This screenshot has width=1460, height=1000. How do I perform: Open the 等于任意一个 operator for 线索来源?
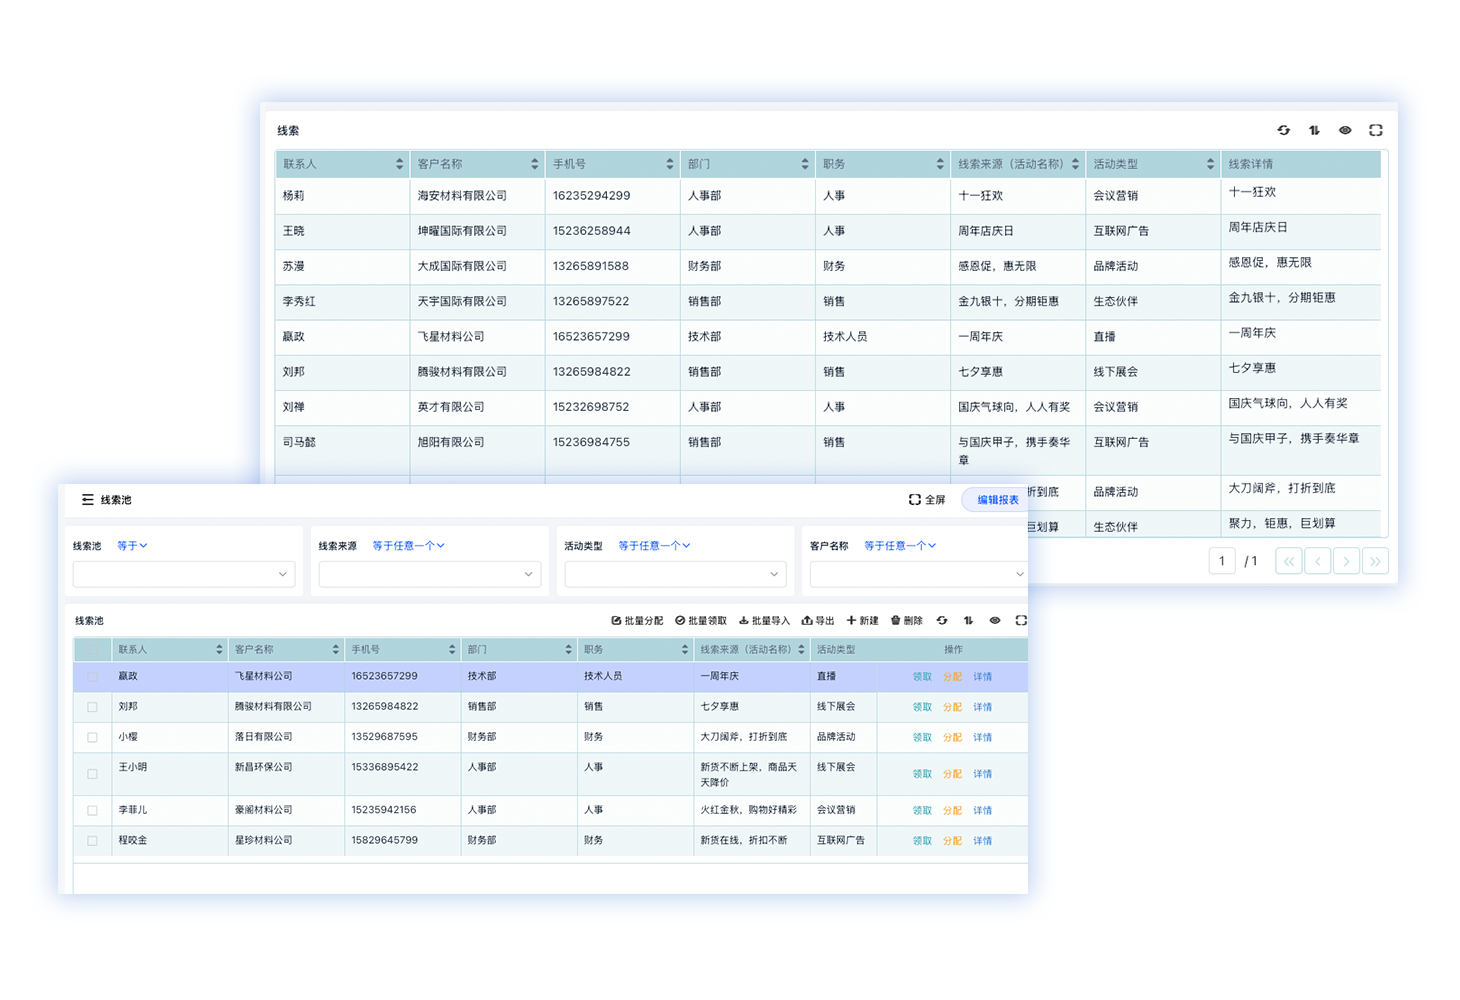(408, 546)
